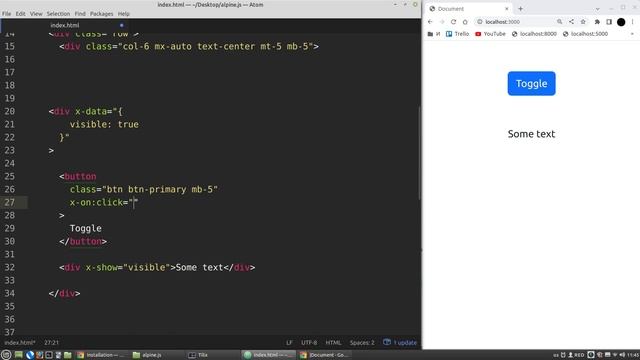
Task: Open the Atom Help menu
Action: [124, 13]
